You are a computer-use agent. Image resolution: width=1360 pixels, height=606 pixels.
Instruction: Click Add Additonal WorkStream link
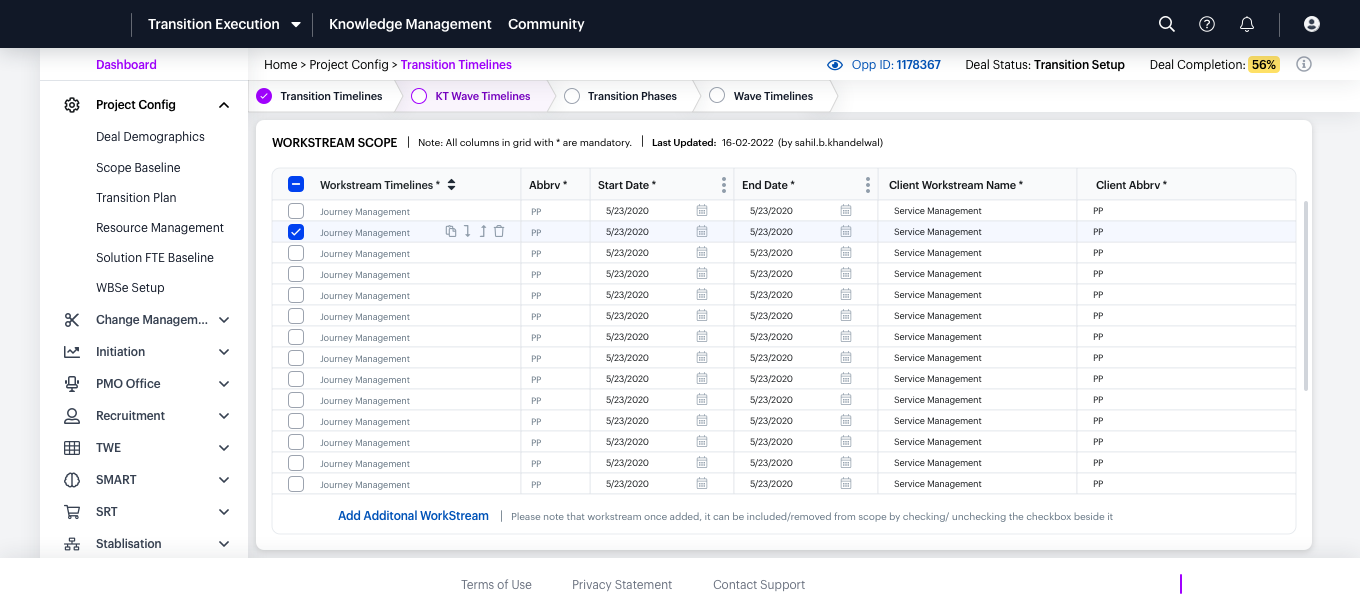coord(413,516)
